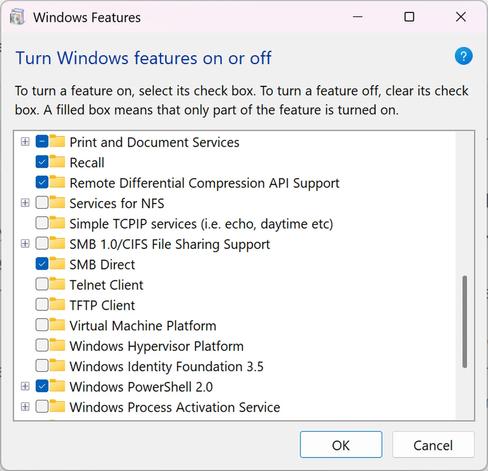The width and height of the screenshot is (488, 471).
Task: Click the Cancel button
Action: (433, 445)
